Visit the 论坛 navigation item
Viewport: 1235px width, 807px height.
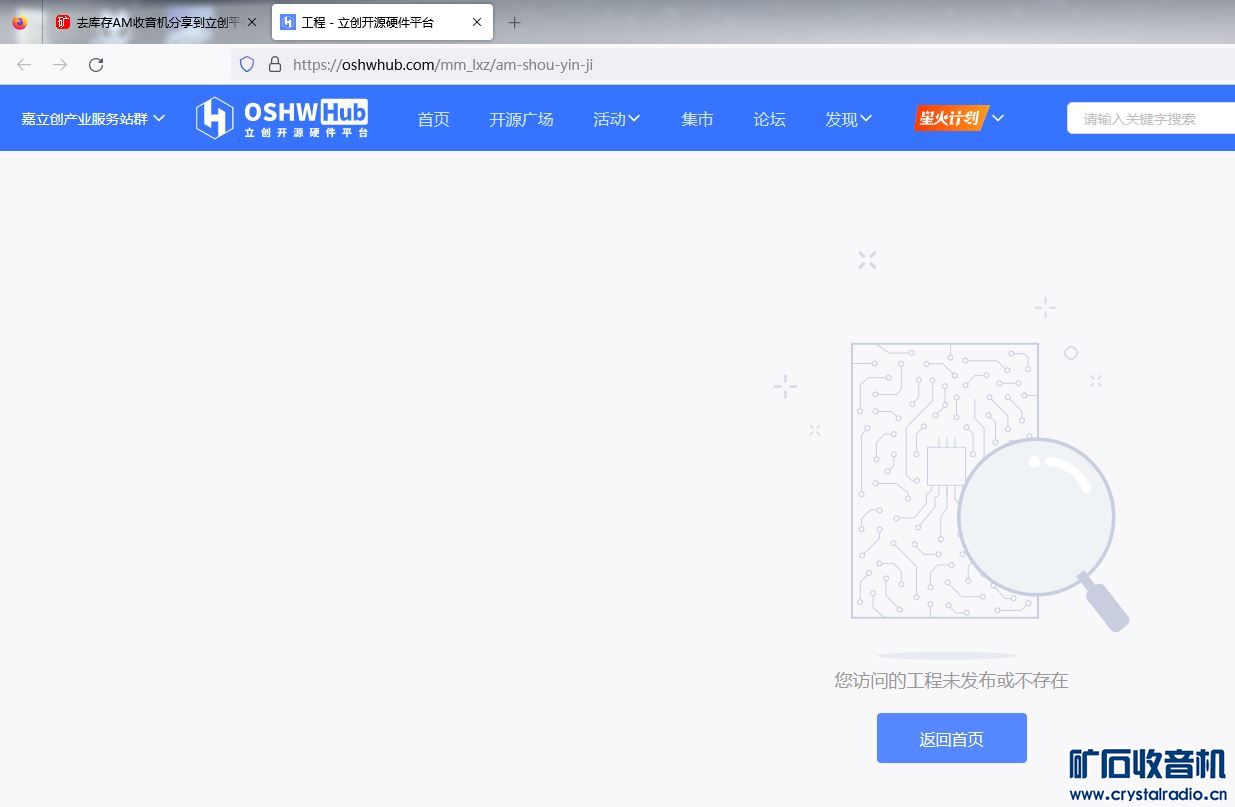pos(769,119)
